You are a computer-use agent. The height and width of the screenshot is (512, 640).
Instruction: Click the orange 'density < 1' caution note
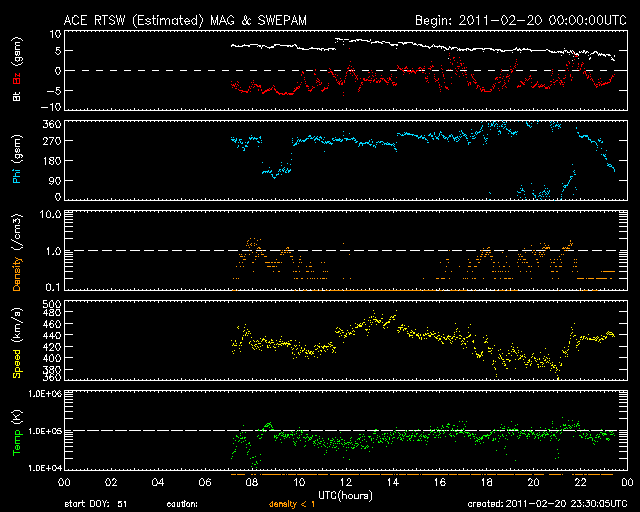coord(292,504)
